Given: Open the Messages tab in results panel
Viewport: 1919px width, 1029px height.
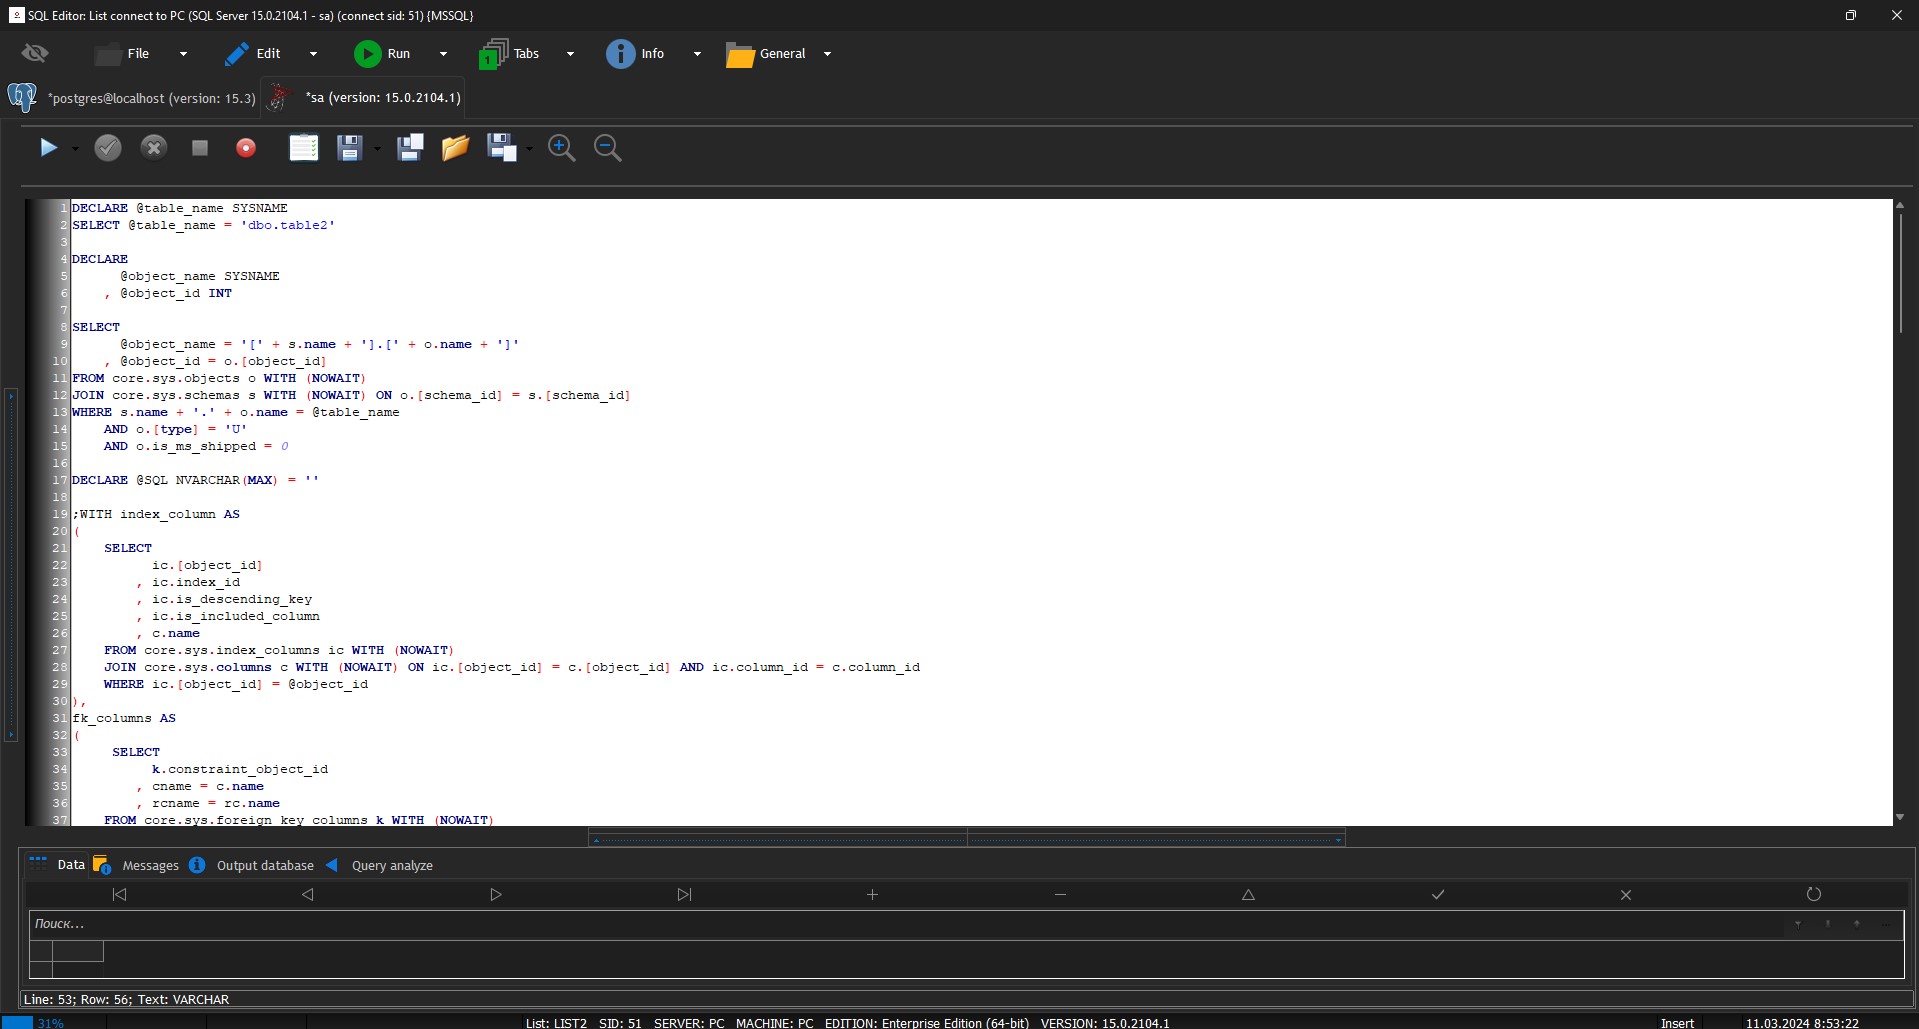Looking at the screenshot, I should pos(150,866).
